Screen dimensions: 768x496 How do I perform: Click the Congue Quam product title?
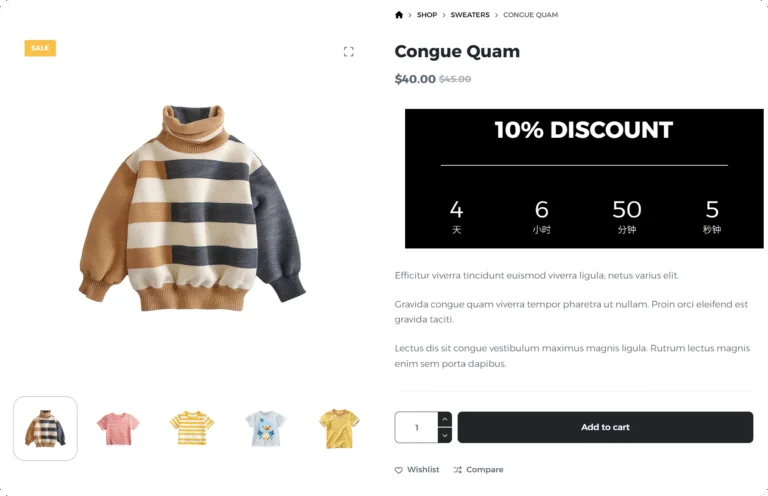[x=457, y=52]
